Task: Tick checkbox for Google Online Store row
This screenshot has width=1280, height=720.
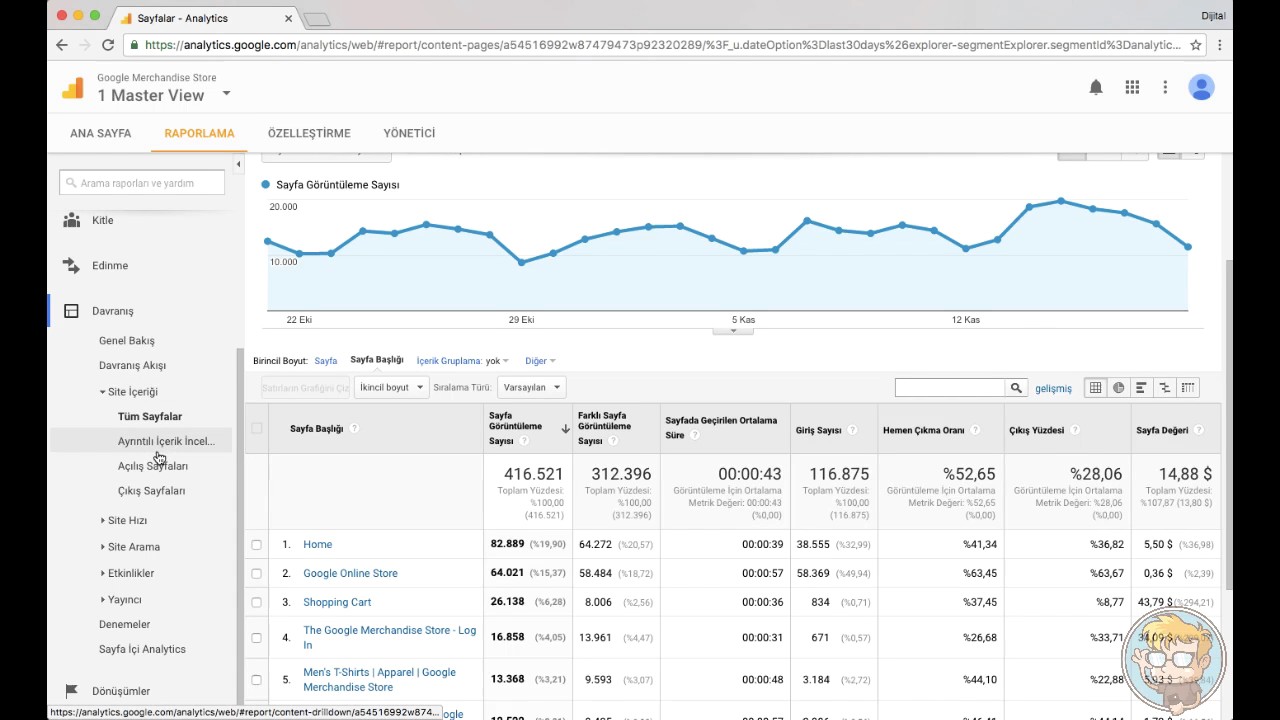Action: [x=257, y=574]
